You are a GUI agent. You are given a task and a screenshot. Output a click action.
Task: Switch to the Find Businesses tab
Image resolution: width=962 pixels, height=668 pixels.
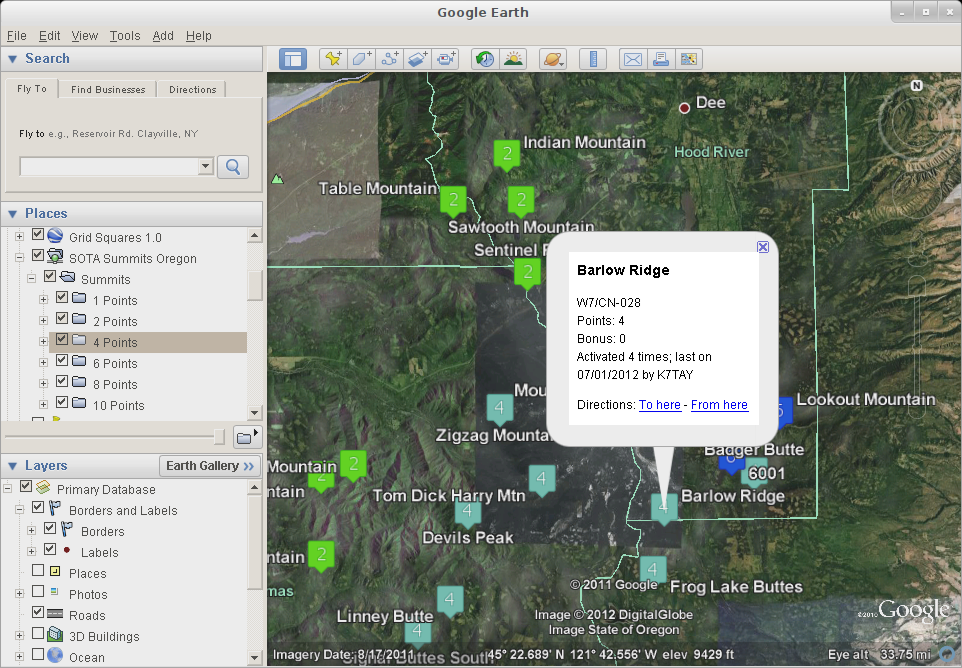(x=108, y=90)
